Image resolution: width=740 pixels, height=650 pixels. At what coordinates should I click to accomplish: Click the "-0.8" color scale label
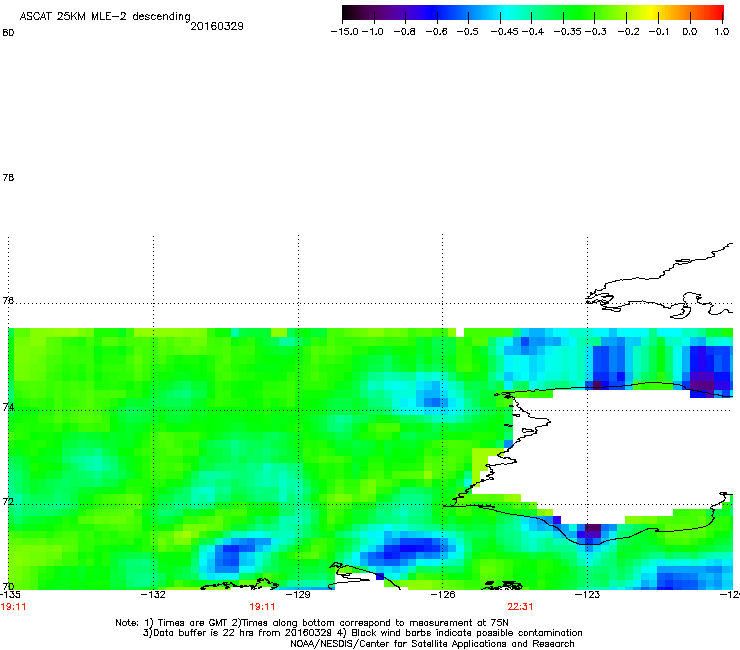(404, 32)
